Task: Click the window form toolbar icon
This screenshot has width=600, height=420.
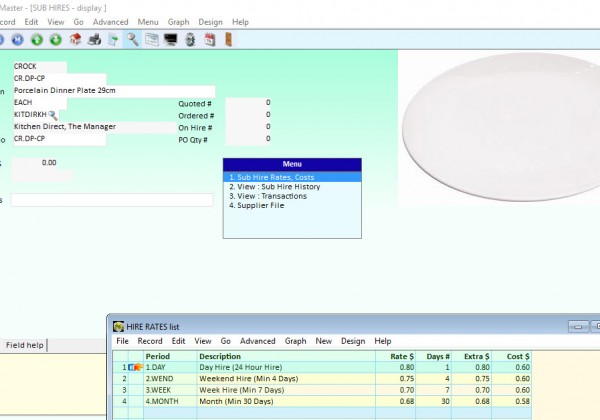Action: pos(152,39)
